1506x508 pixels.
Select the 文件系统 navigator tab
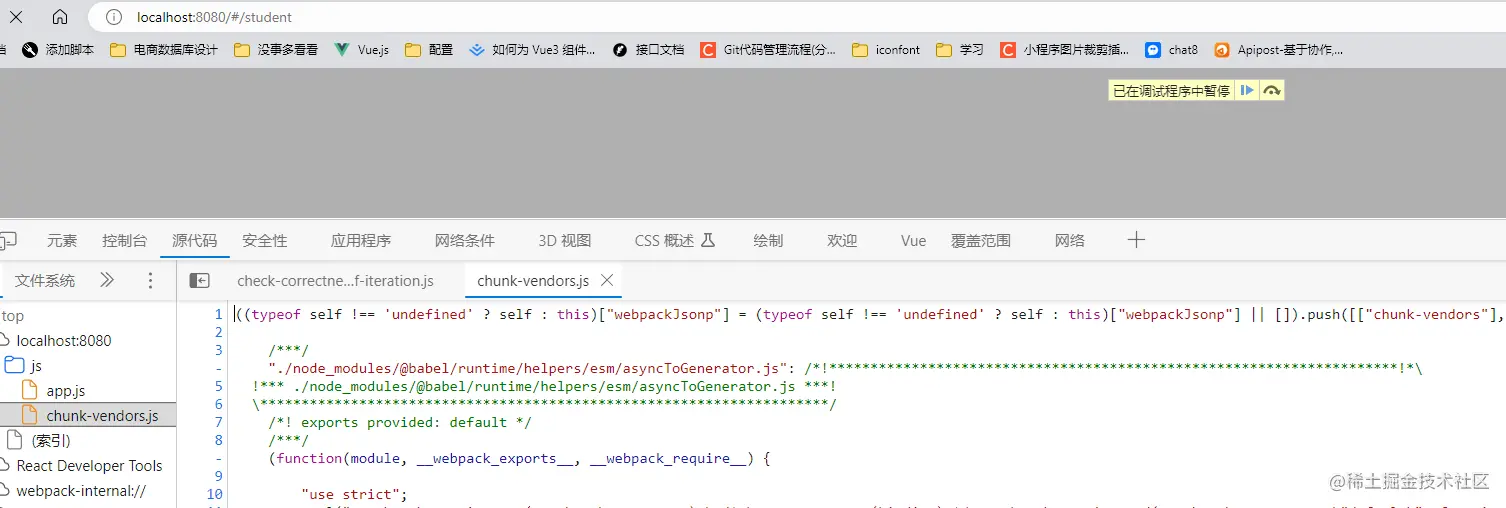[x=45, y=280]
